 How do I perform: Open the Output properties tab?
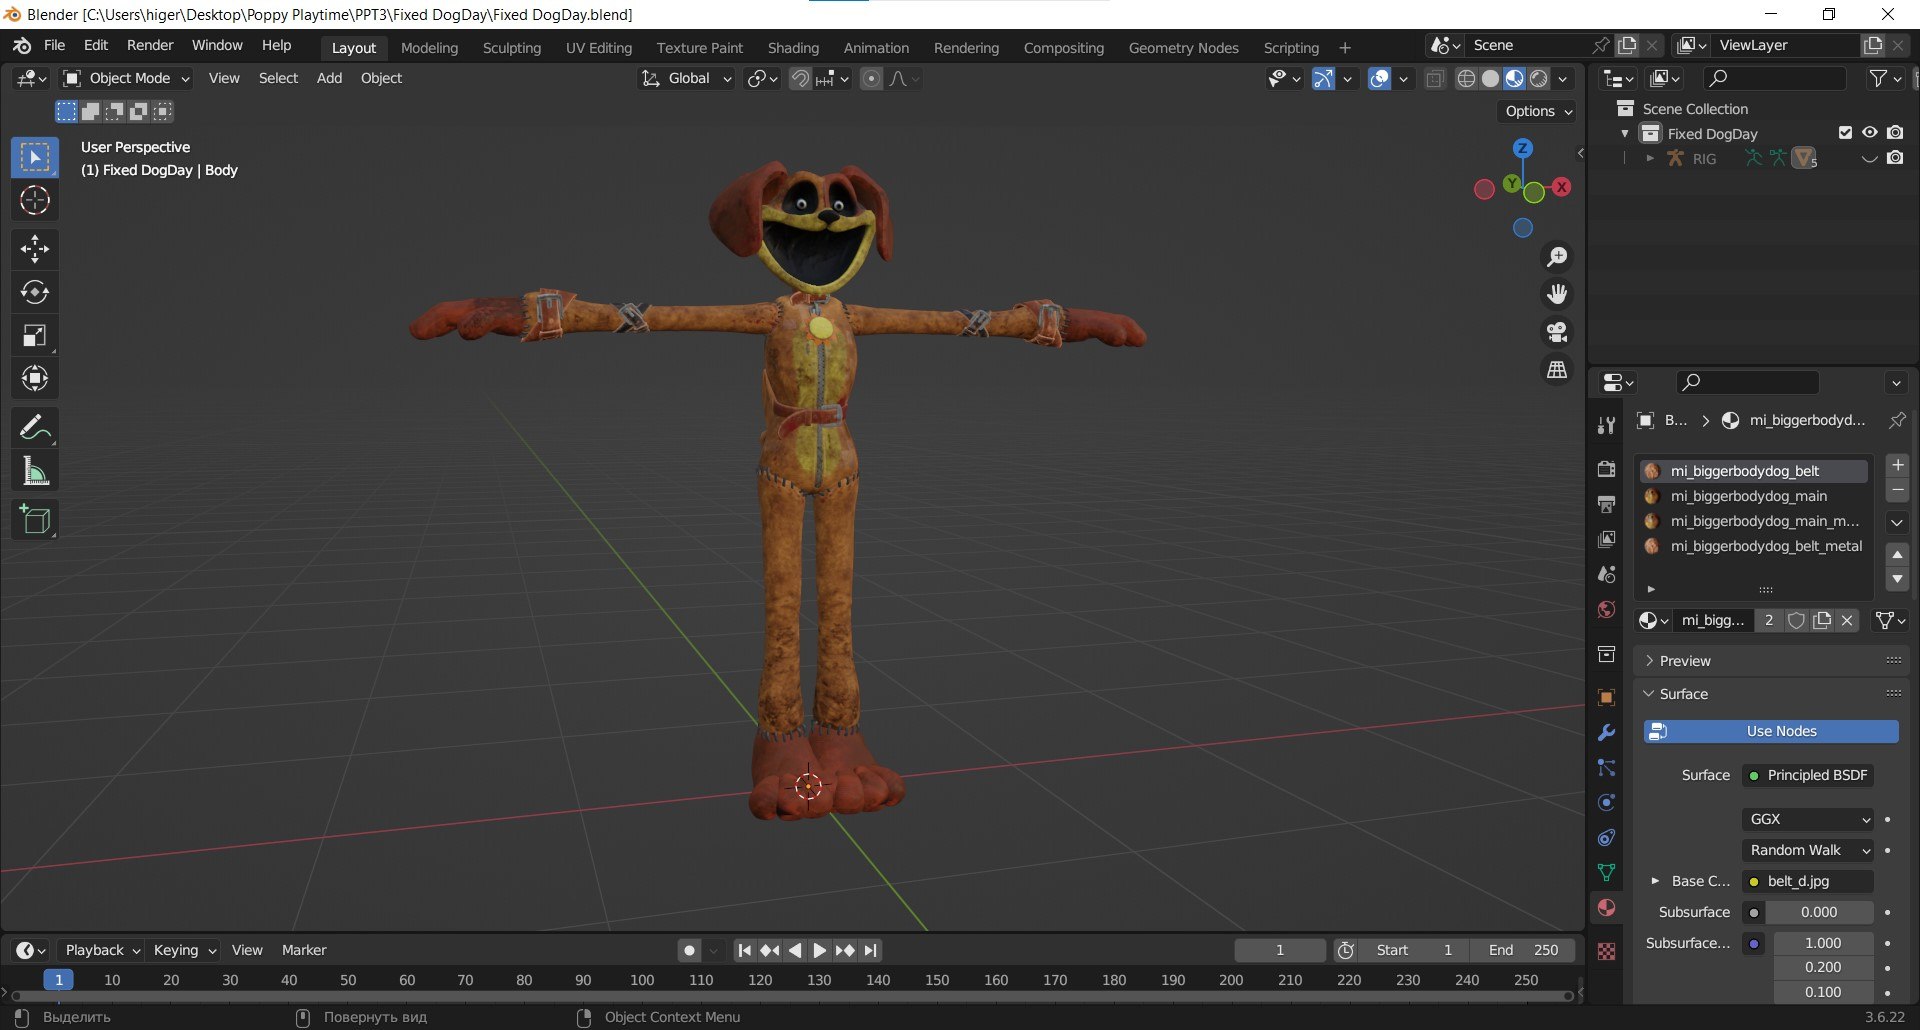(1606, 504)
